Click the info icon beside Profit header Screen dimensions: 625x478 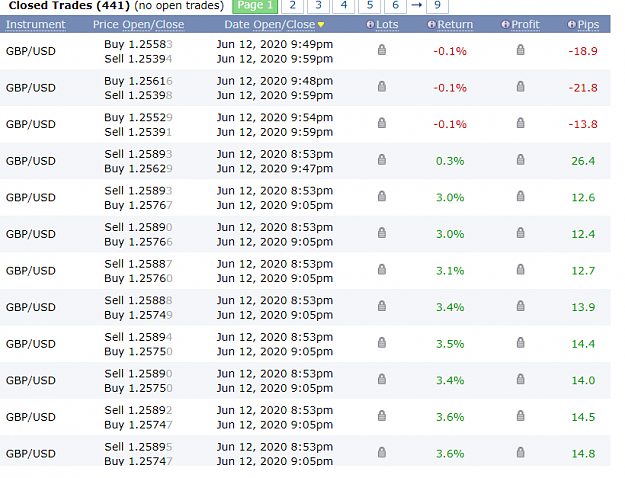(505, 25)
